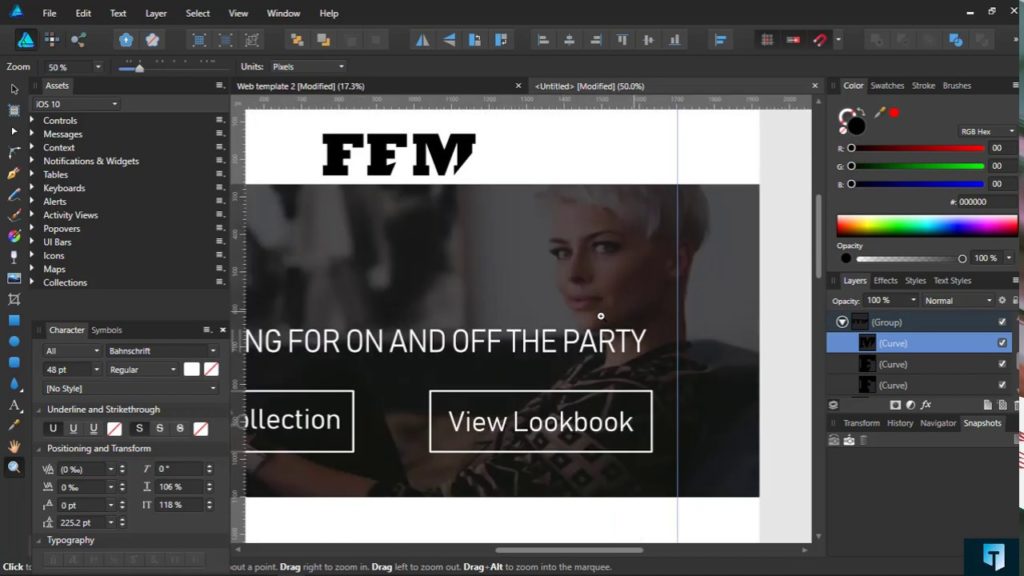Screen dimensions: 1024x576
Task: Open the Layer menu
Action: (x=155, y=13)
